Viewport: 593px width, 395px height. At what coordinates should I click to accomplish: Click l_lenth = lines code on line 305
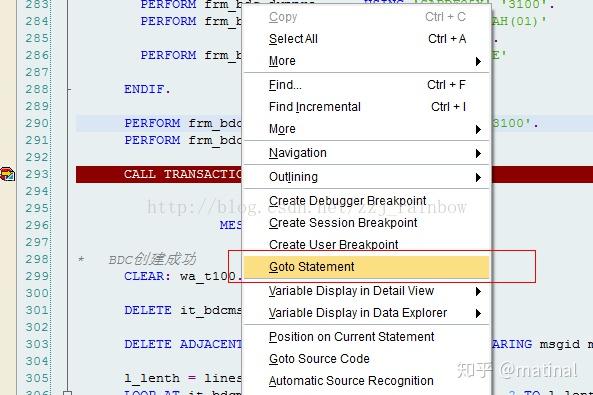pos(183,379)
